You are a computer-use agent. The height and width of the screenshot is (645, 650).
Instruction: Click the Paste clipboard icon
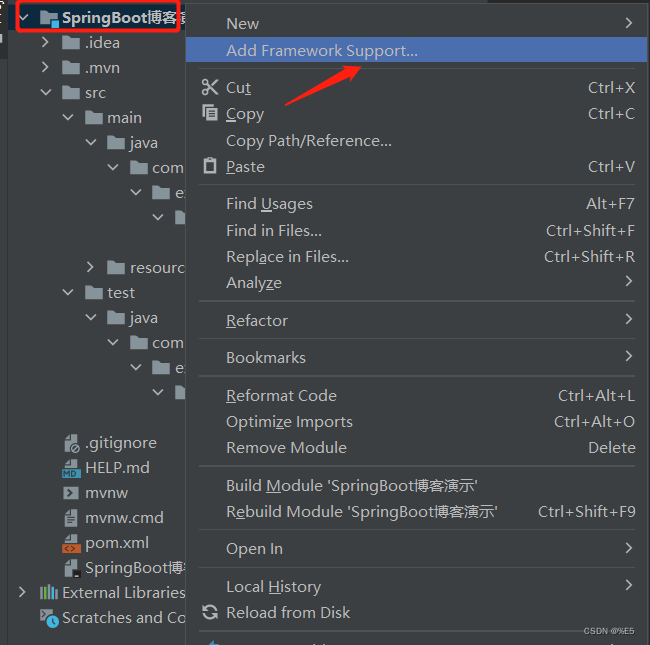210,166
